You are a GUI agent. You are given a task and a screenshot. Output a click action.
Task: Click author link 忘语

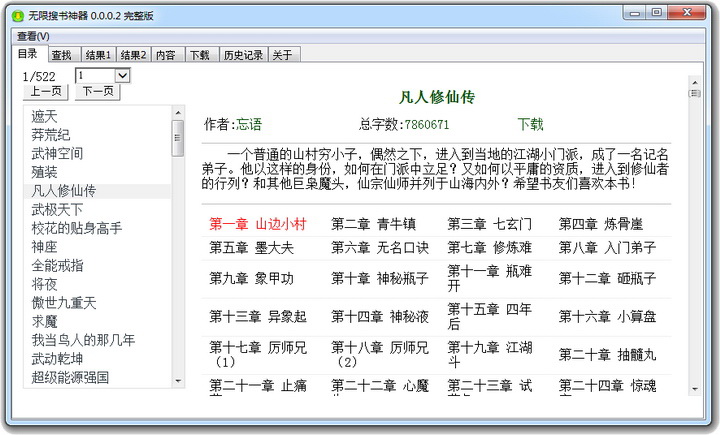click(249, 124)
